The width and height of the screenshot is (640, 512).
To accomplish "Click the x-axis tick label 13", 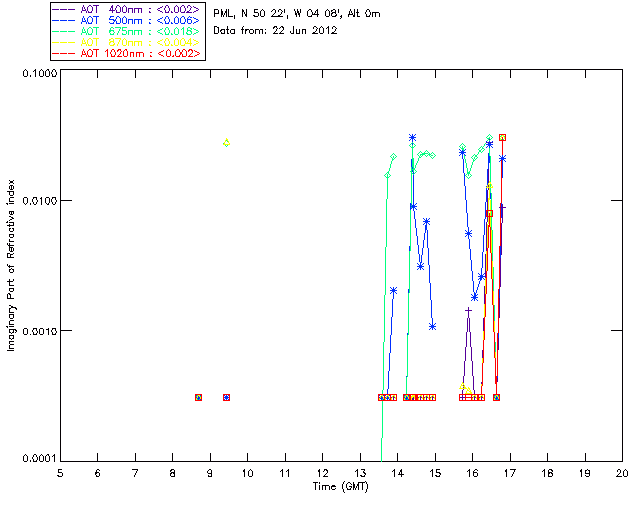I will pos(360,473).
